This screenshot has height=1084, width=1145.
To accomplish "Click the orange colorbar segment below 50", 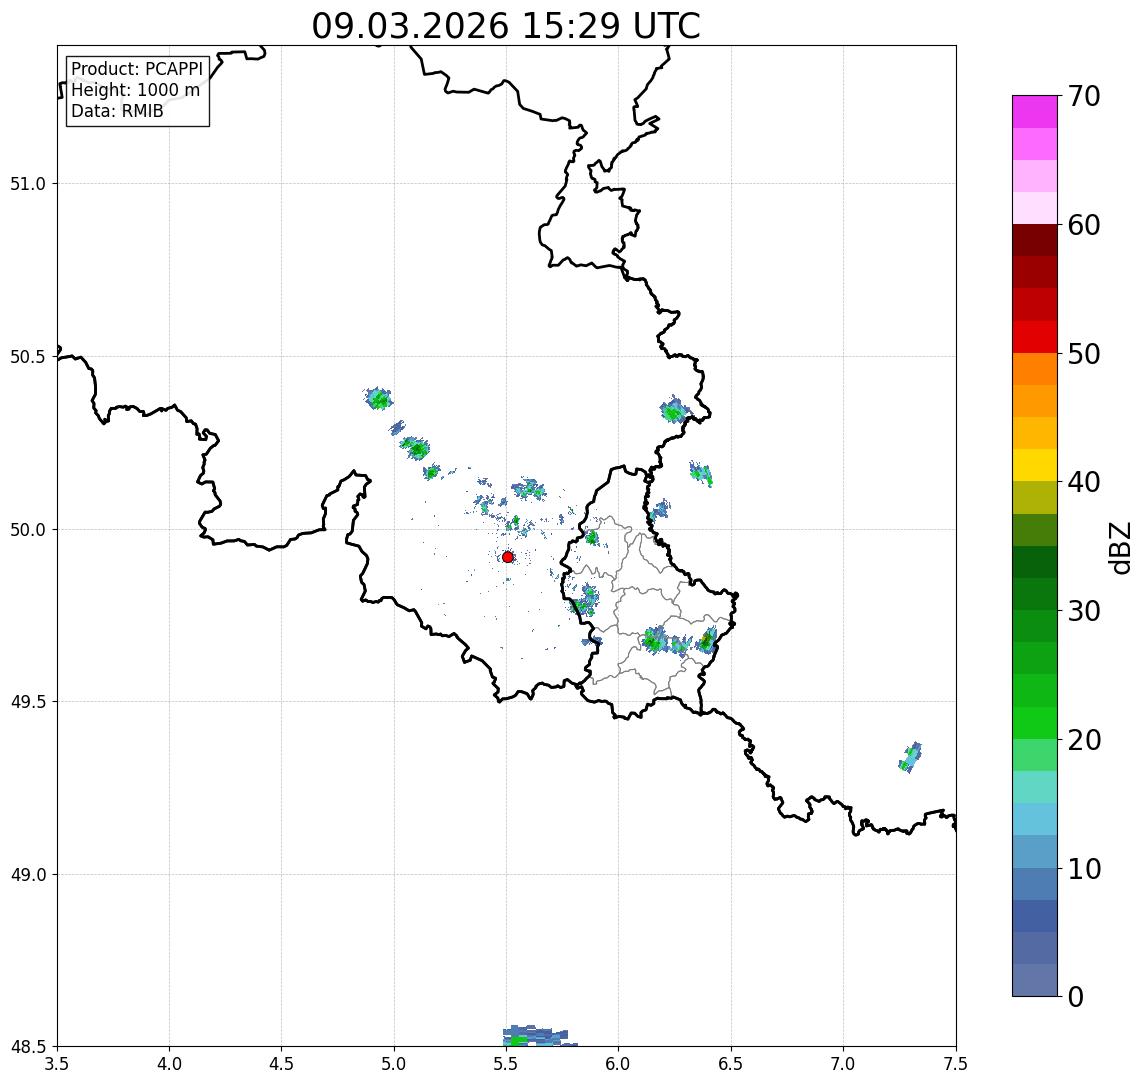I will (x=1035, y=369).
